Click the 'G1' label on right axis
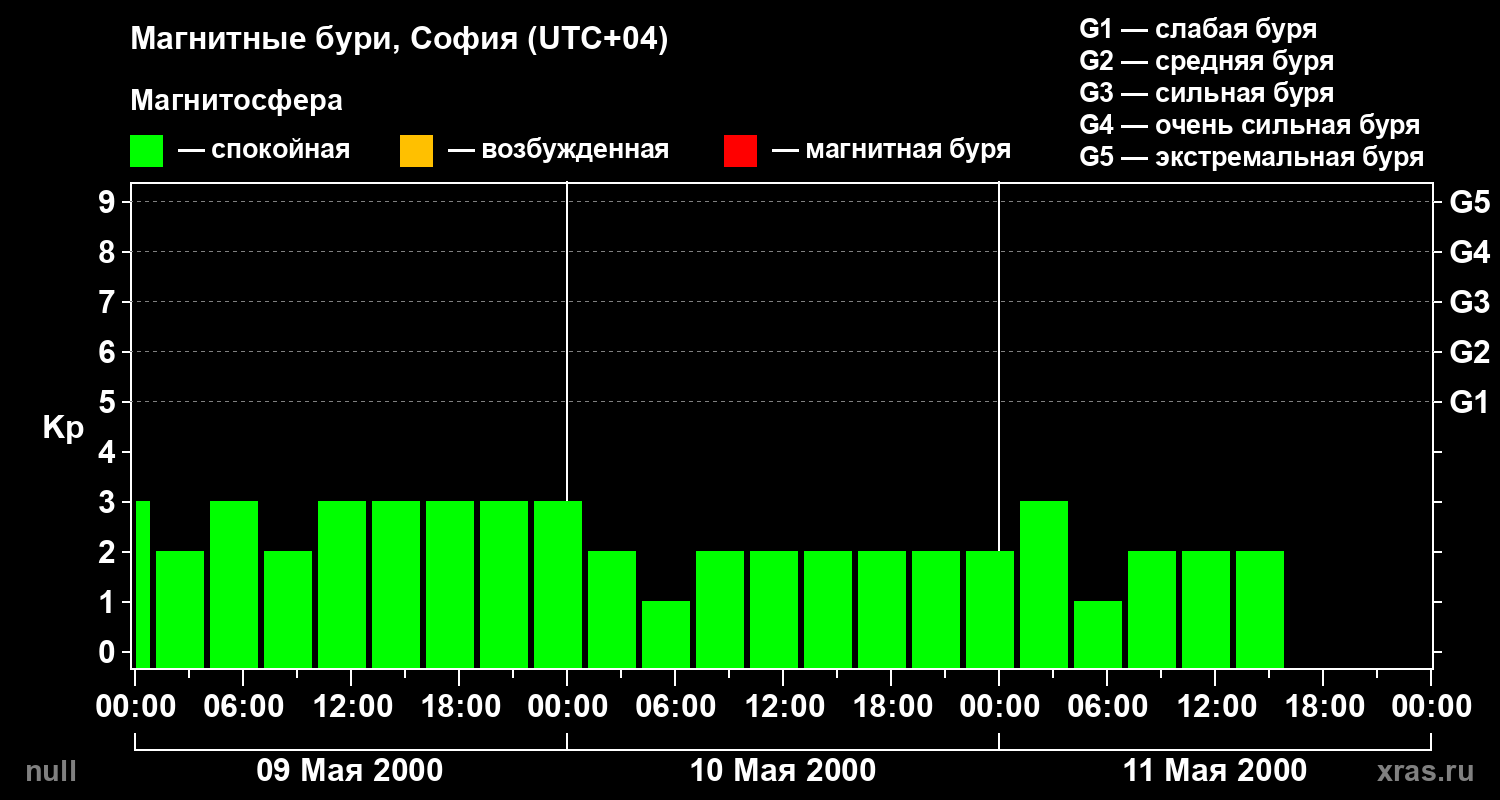This screenshot has height=800, width=1500. 1470,402
